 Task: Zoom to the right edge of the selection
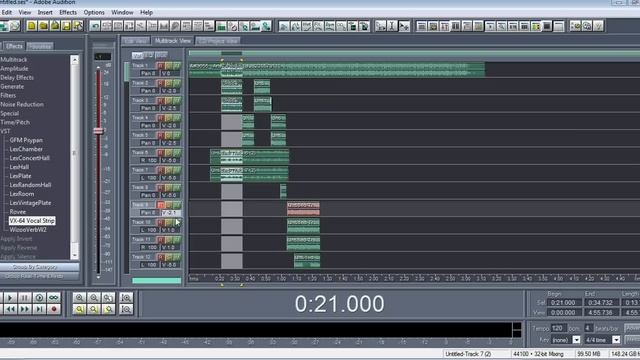coord(108,310)
